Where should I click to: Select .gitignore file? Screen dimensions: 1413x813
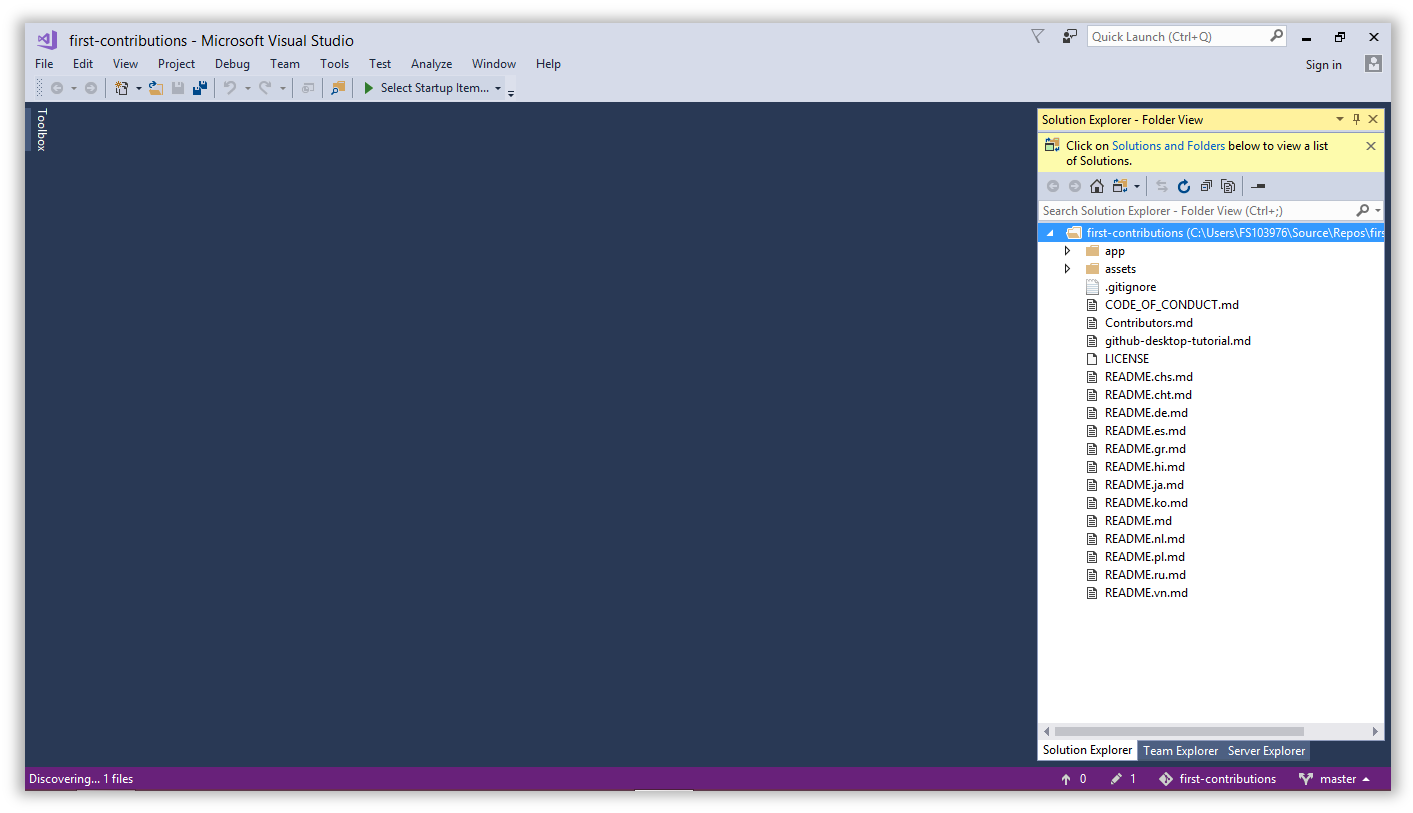1130,287
